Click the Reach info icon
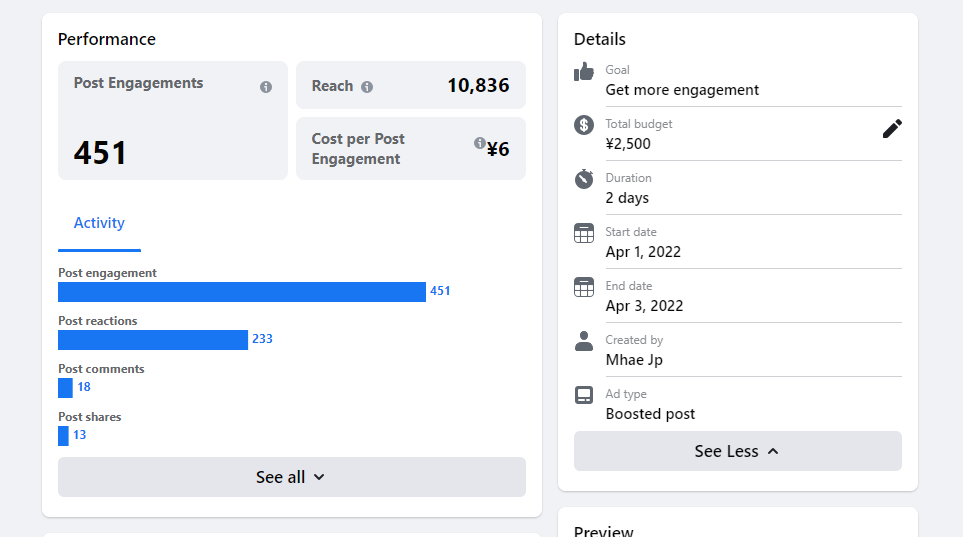 (367, 87)
